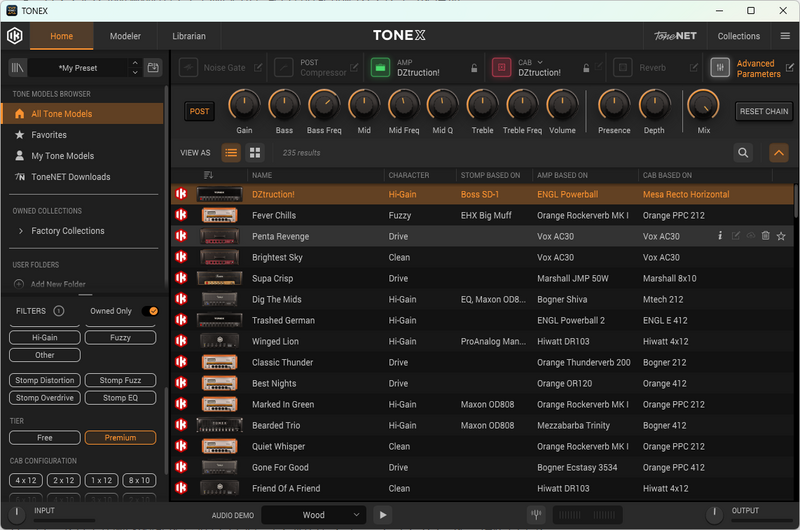
Task: Toggle the POST EQ position button
Action: tap(199, 111)
